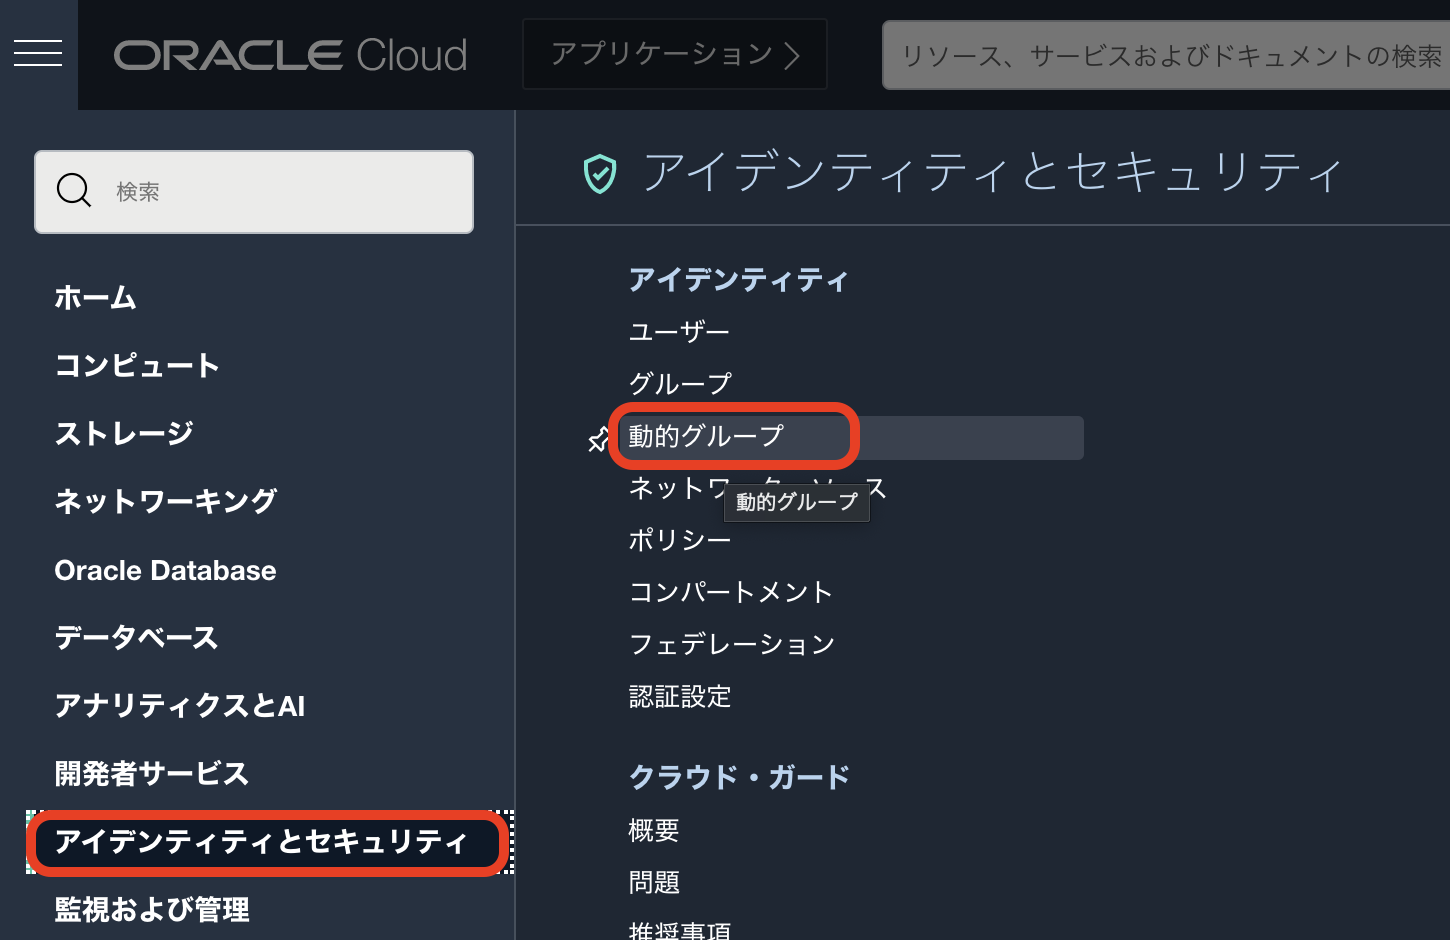Focus the global resource search bar
The height and width of the screenshot is (940, 1450).
click(x=1165, y=56)
